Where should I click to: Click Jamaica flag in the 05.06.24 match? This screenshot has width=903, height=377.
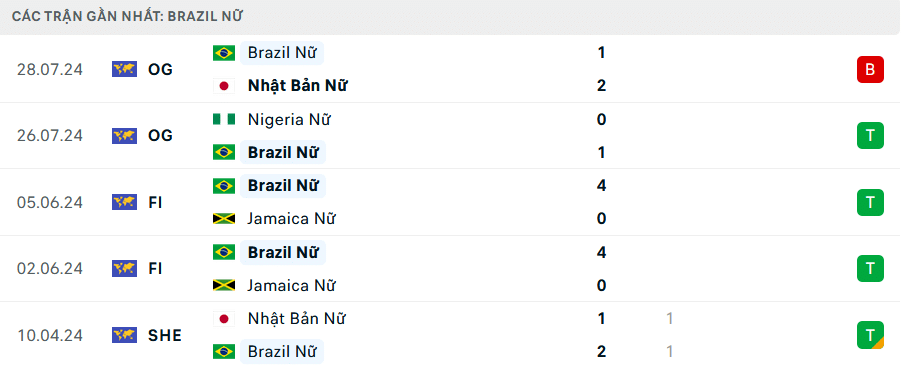(x=223, y=219)
